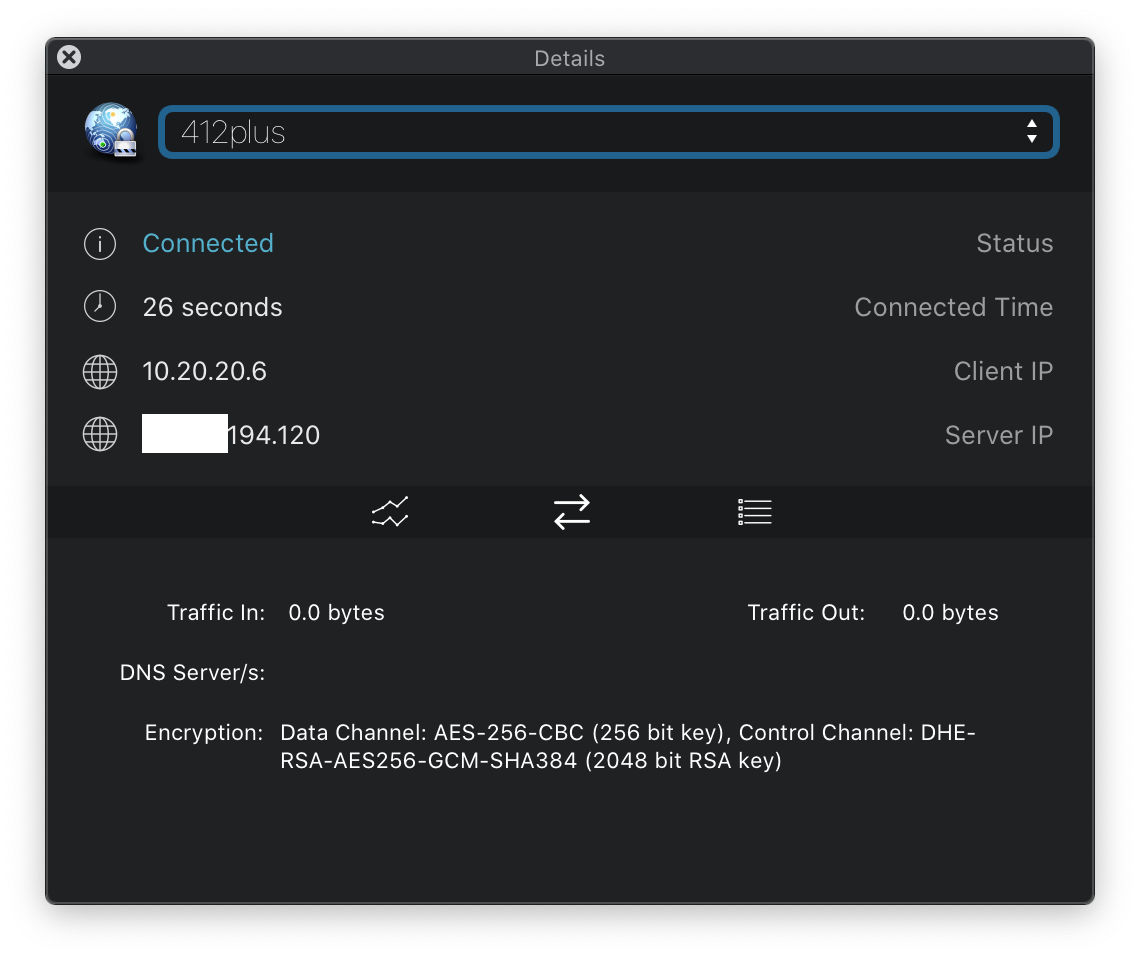Click the Traffic In 0.0 bytes value
1140x958 pixels.
(336, 613)
